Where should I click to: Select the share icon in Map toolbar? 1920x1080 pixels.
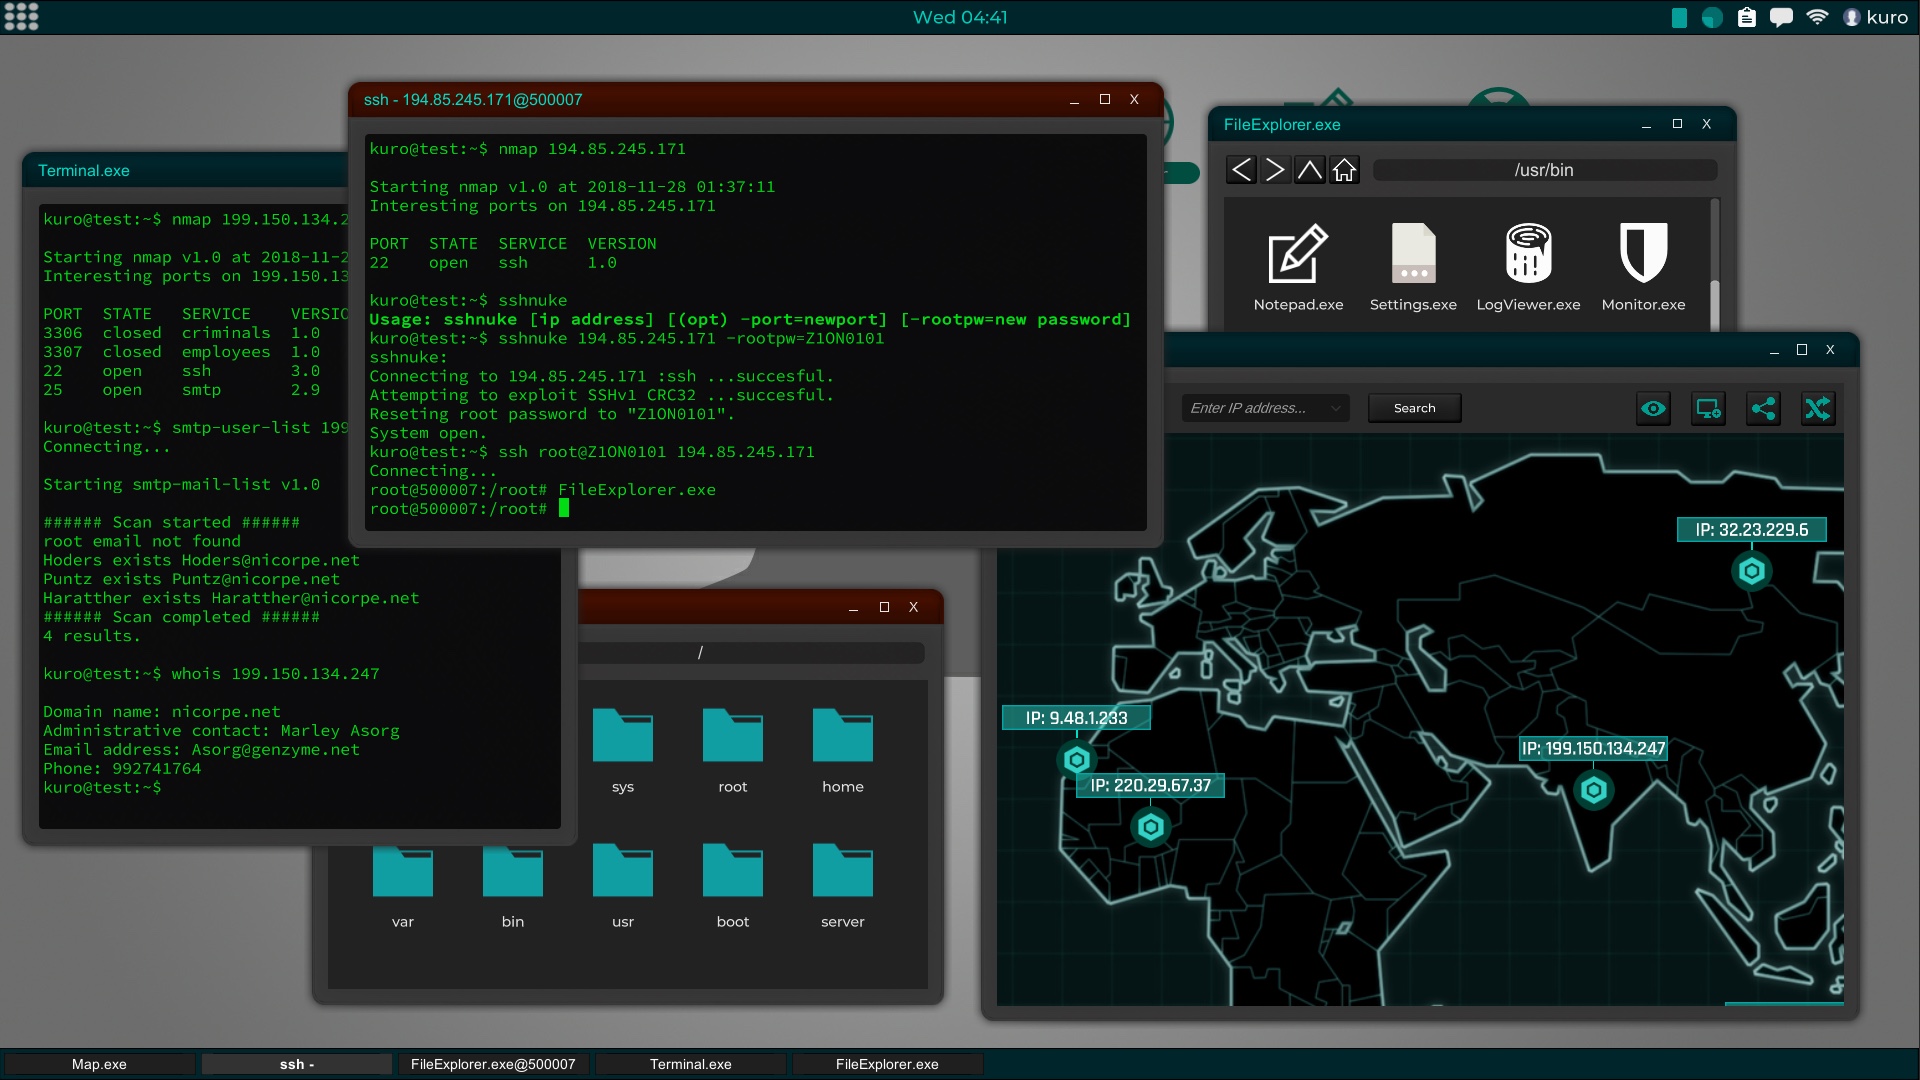[x=1763, y=407]
